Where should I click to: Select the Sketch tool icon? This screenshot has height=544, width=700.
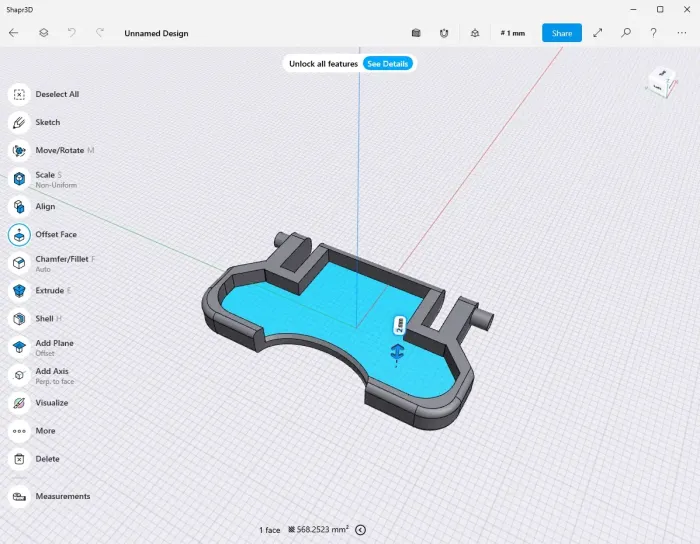[x=19, y=122]
